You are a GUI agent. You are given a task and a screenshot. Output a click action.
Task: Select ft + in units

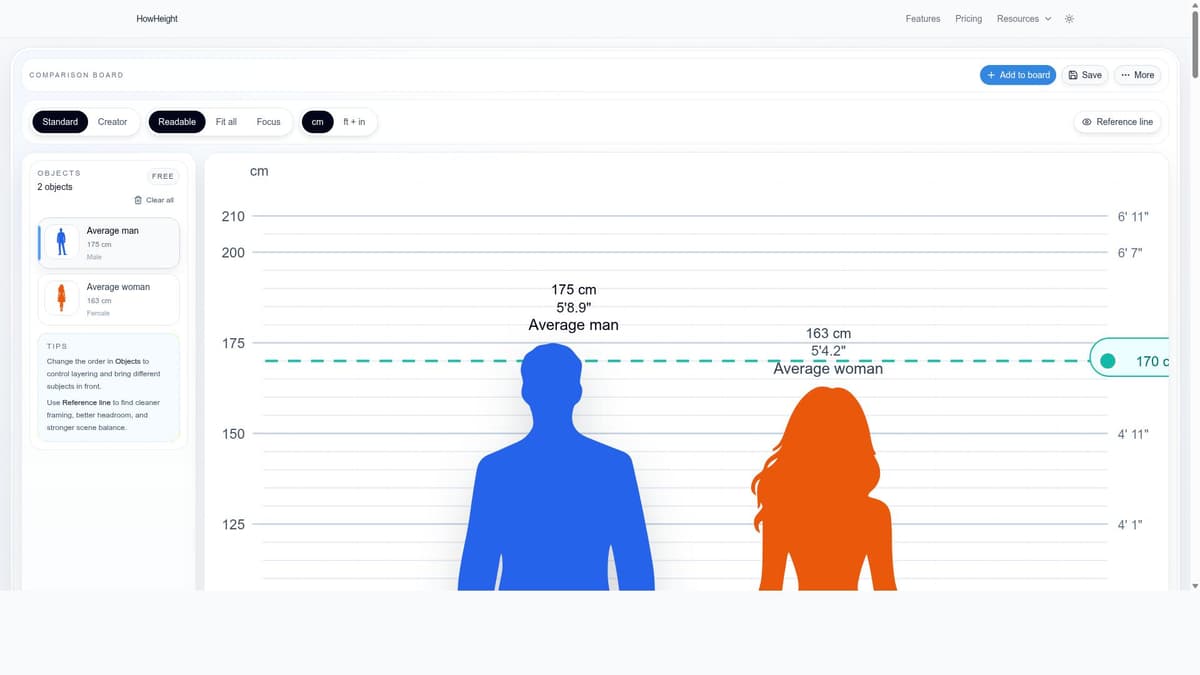coord(354,122)
